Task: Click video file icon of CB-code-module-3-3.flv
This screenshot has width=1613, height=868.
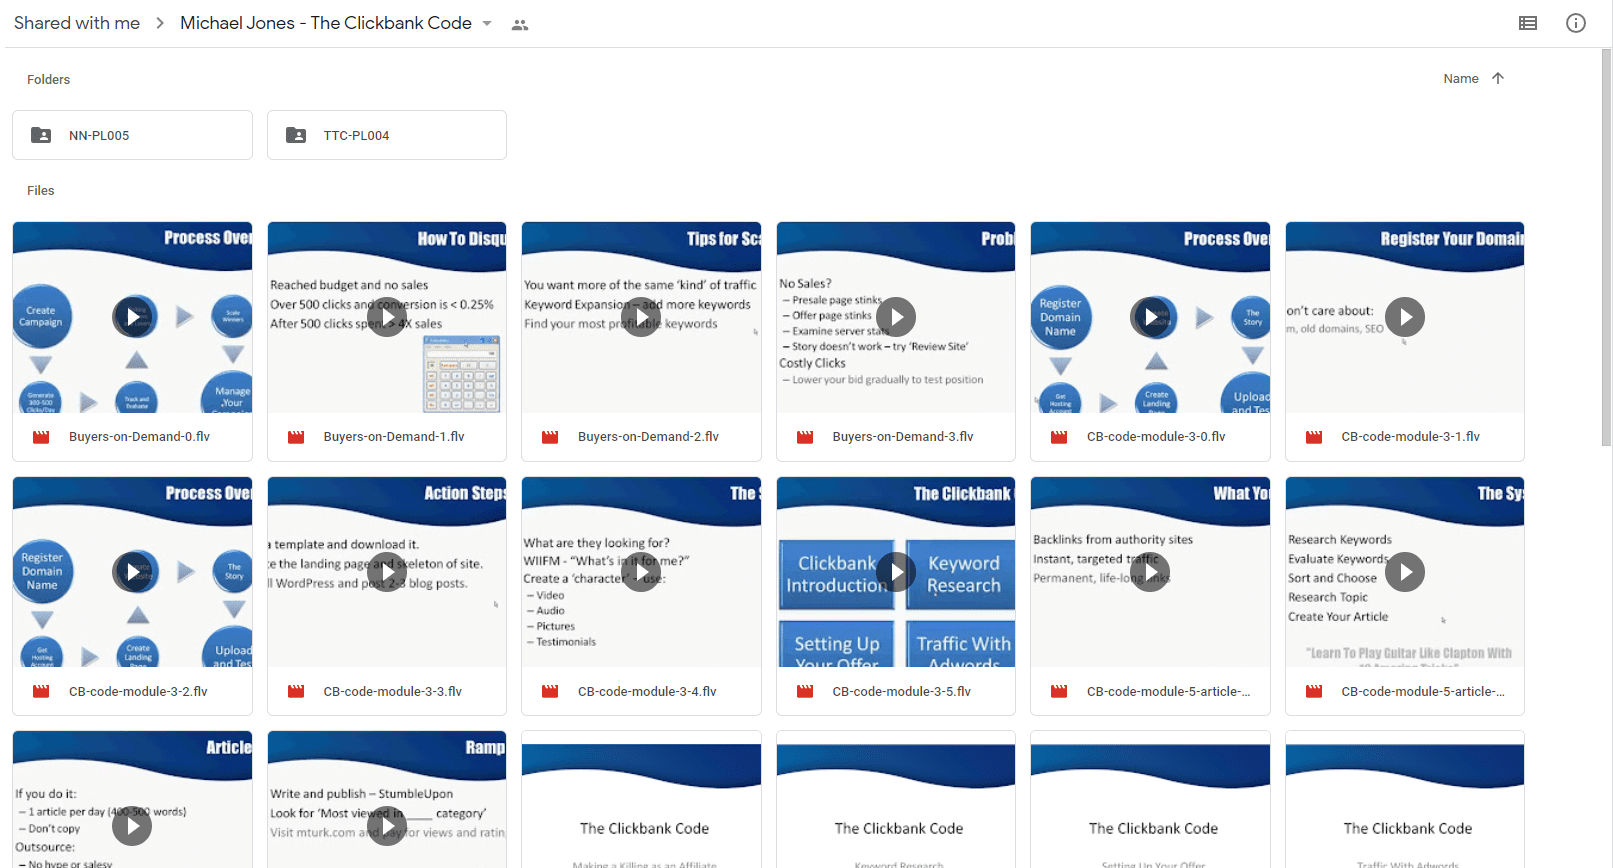Action: (x=296, y=691)
